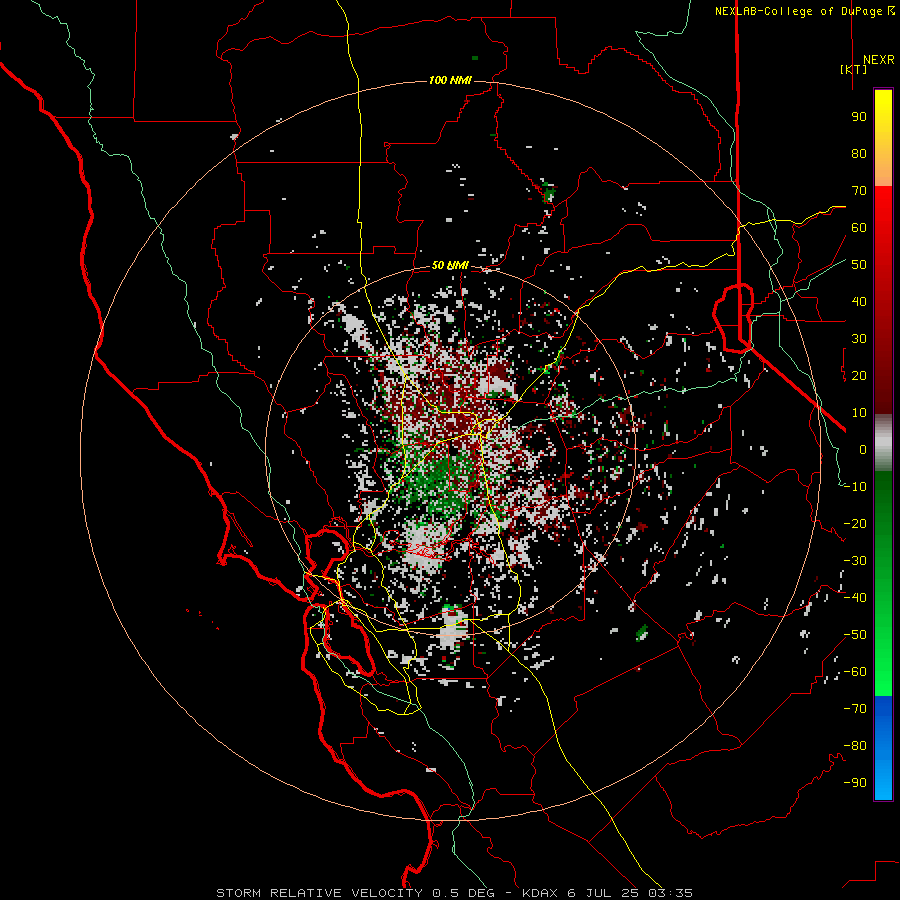Select the 100 NMI range ring label

[450, 80]
